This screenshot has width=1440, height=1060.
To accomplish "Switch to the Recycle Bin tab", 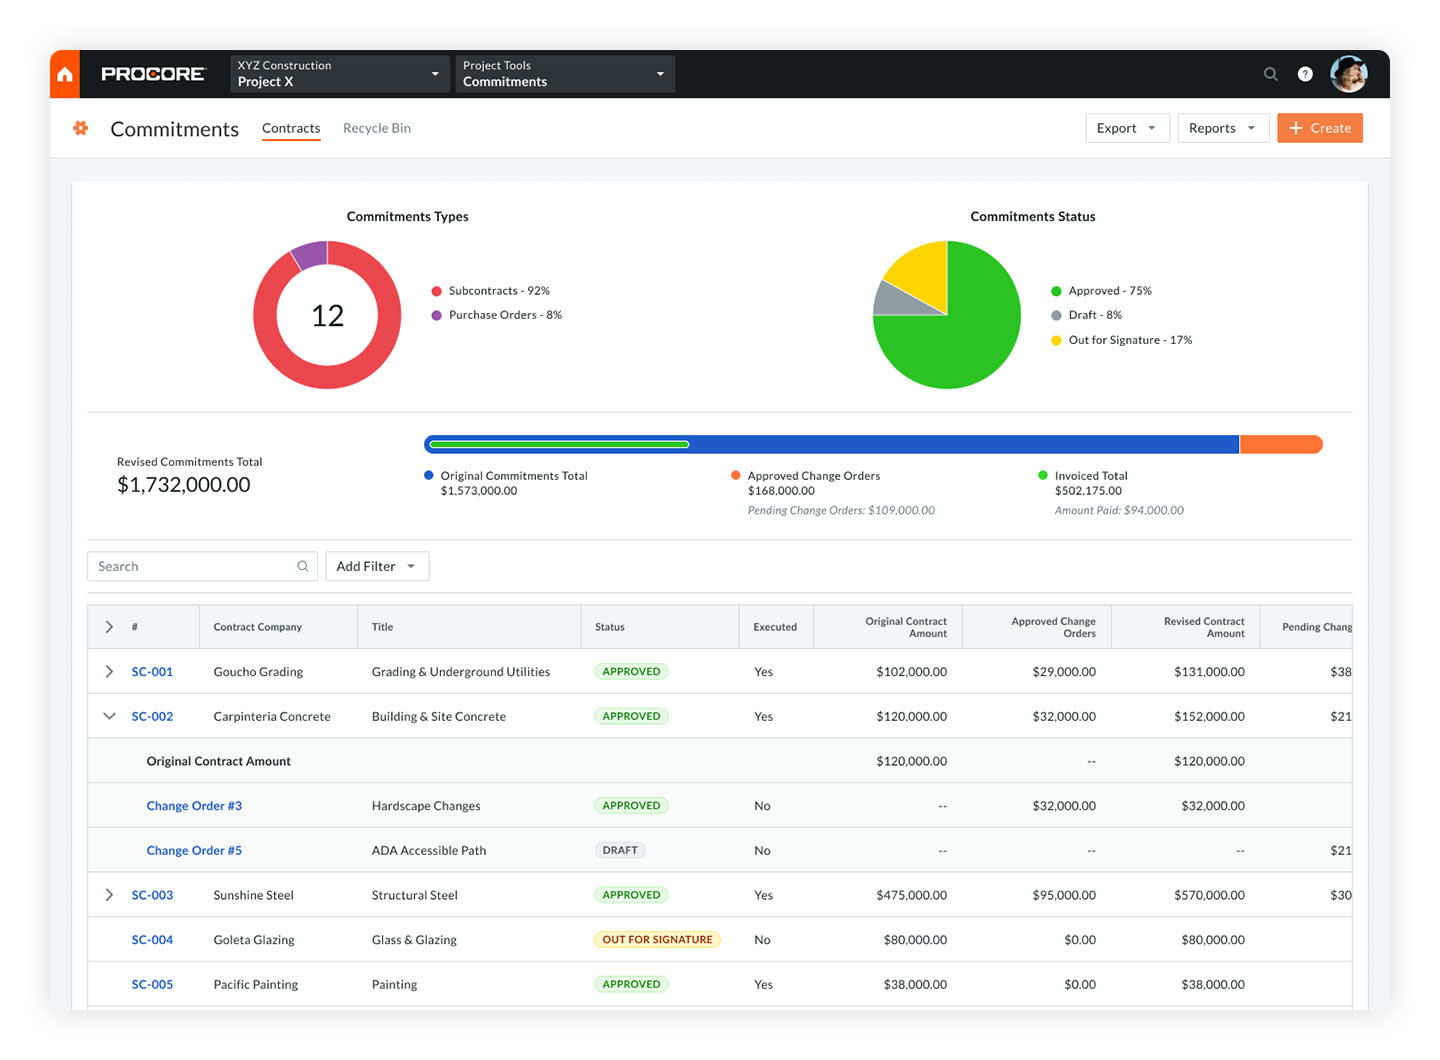I will pos(377,128).
